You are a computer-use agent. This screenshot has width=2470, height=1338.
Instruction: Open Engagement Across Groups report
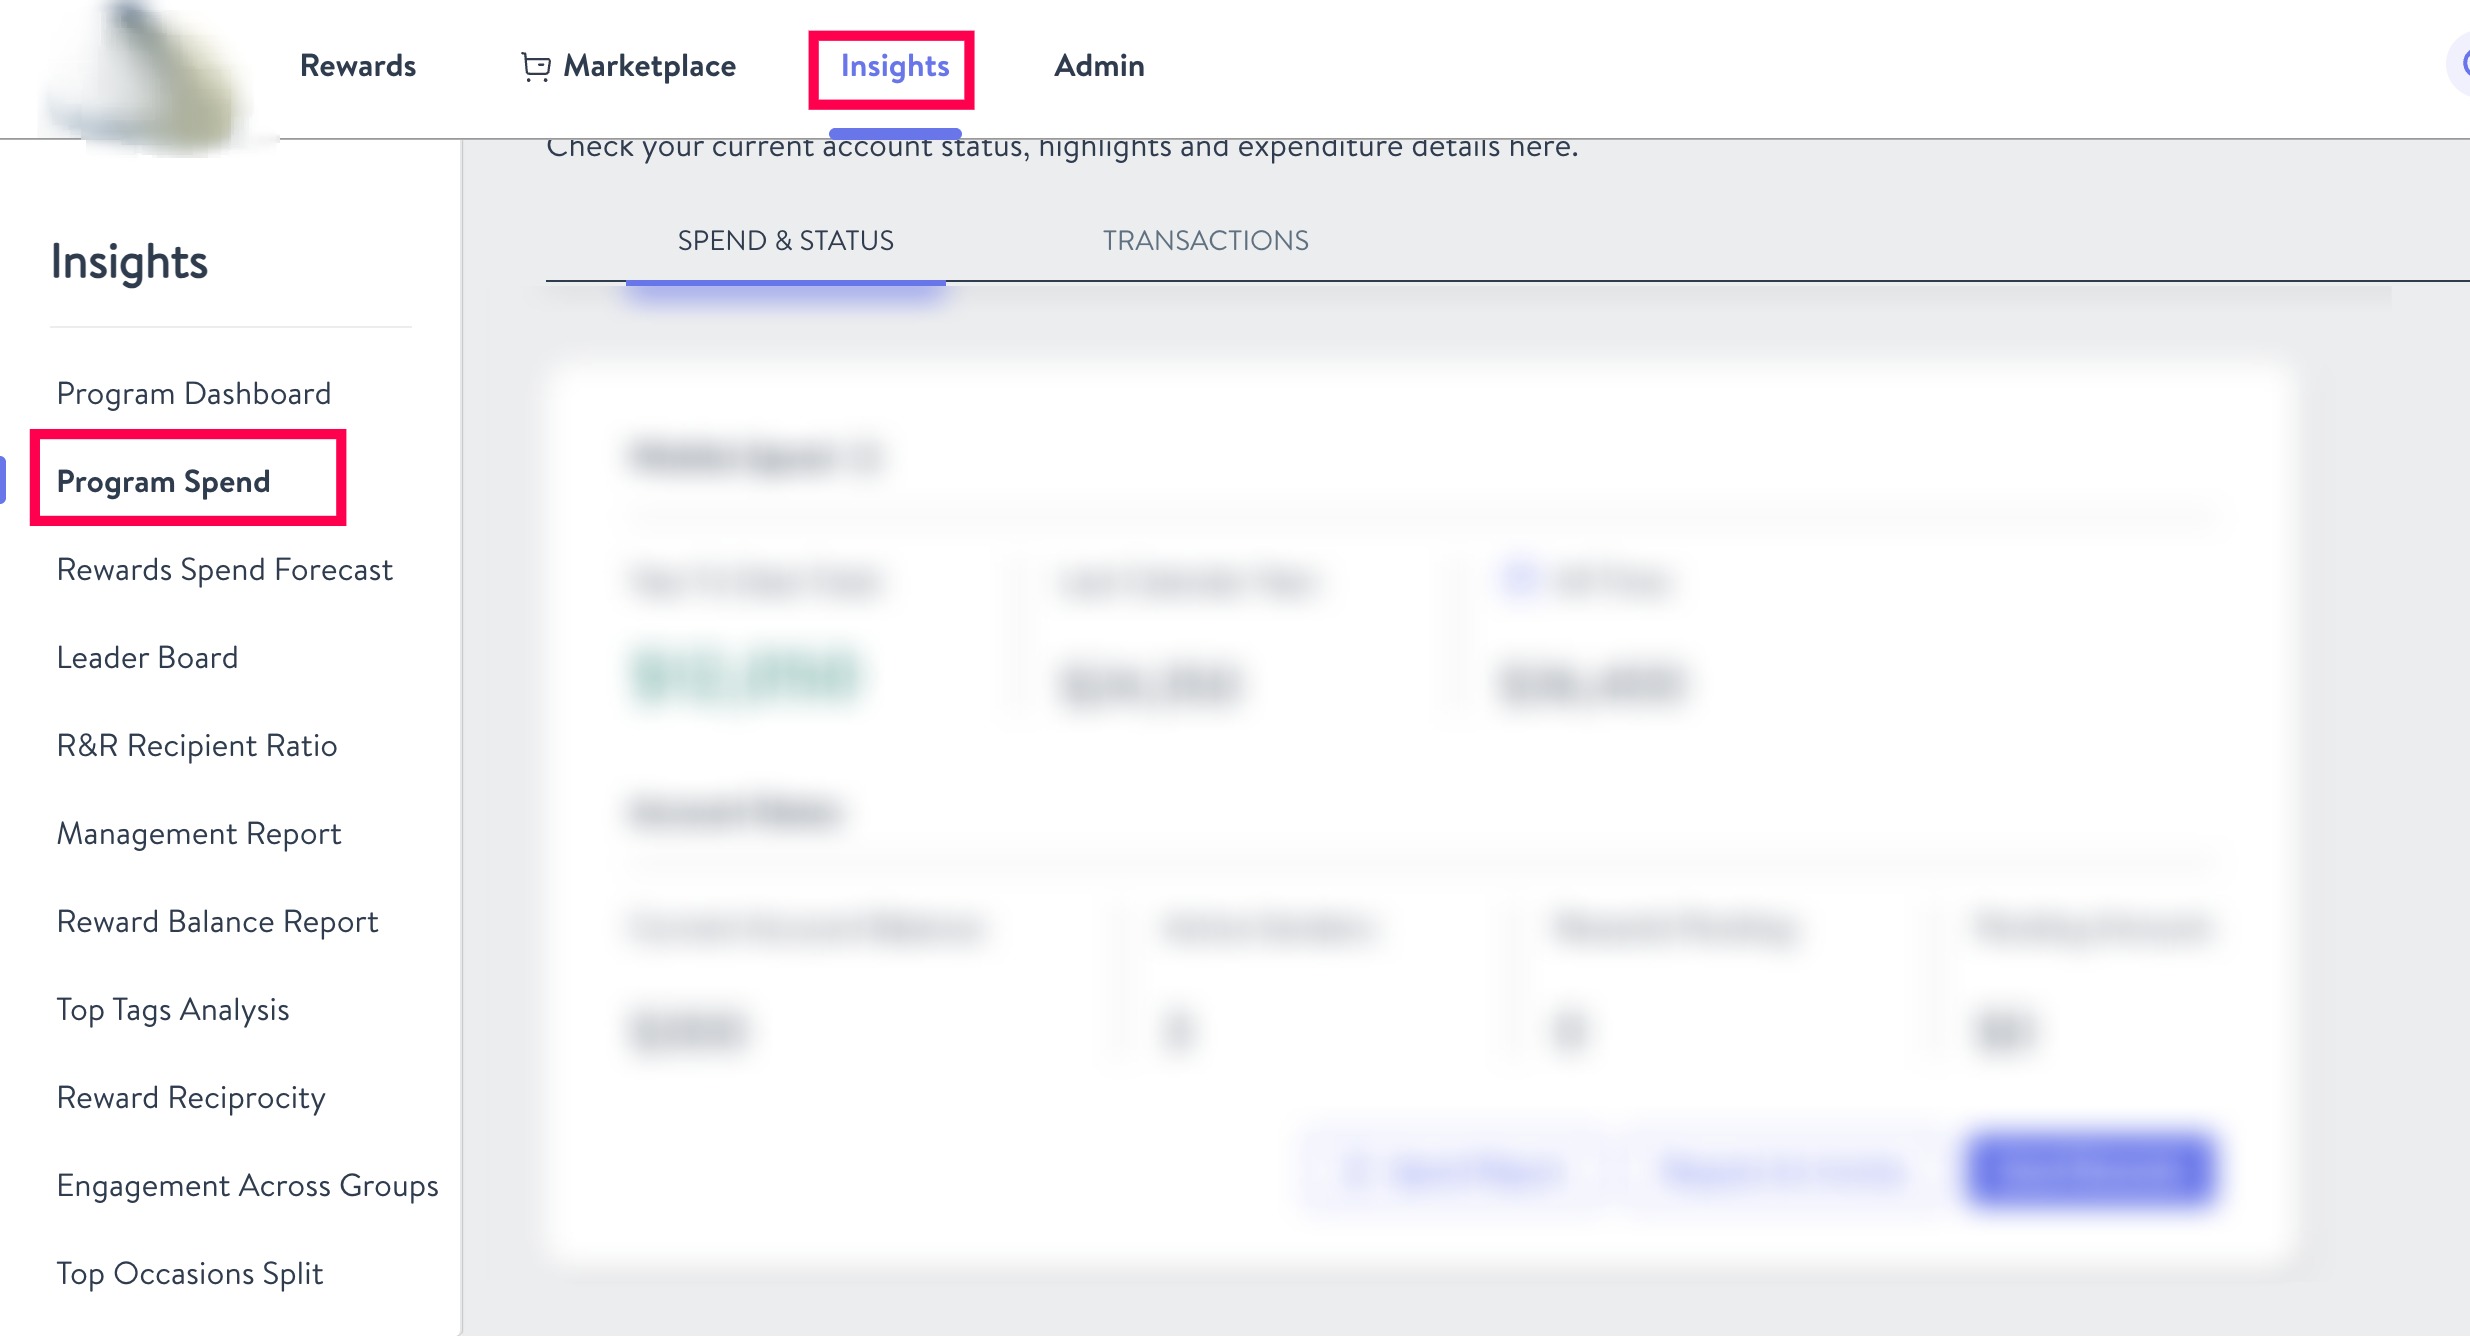click(247, 1186)
